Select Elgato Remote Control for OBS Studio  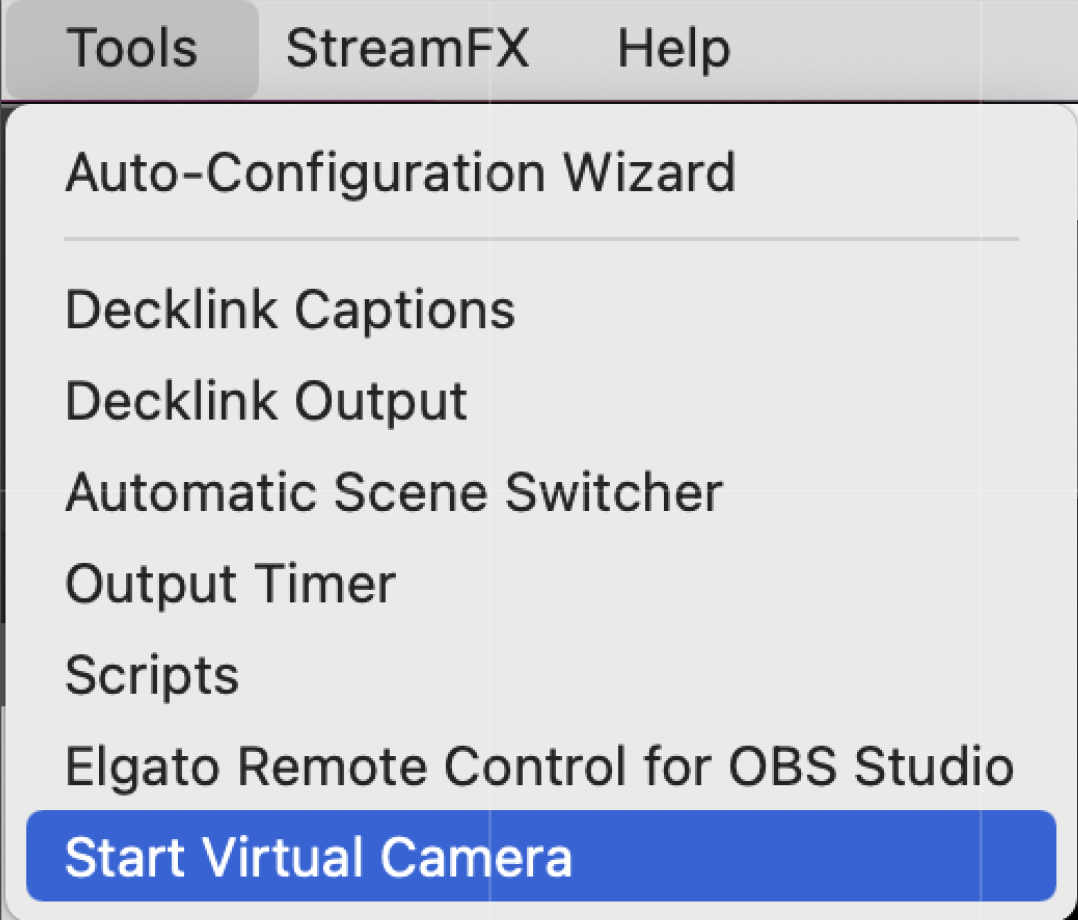[538, 766]
